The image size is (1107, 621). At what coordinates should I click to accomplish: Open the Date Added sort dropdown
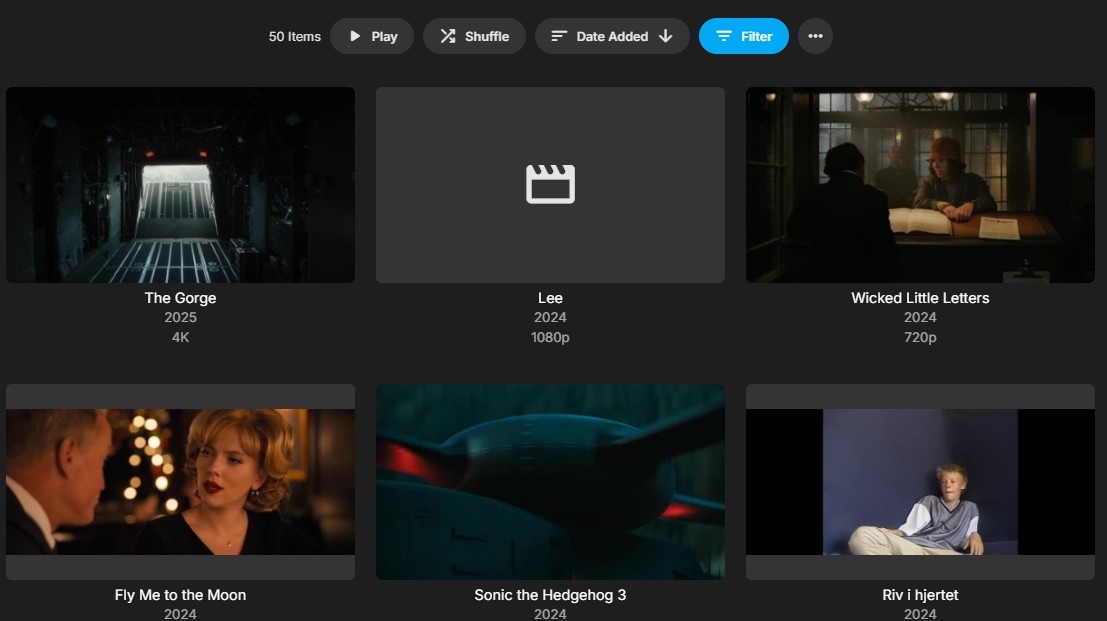pos(611,36)
